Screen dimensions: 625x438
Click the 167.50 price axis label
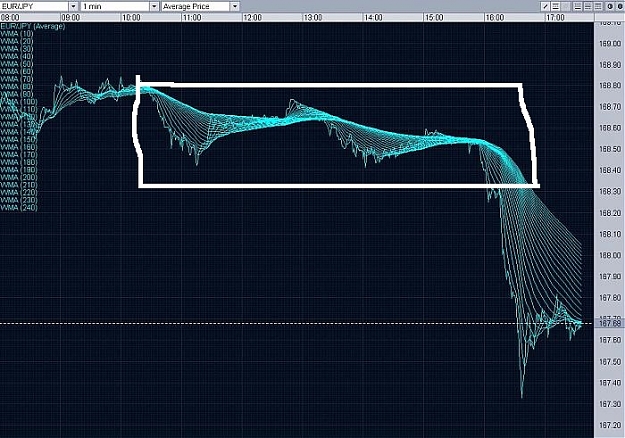(610, 361)
